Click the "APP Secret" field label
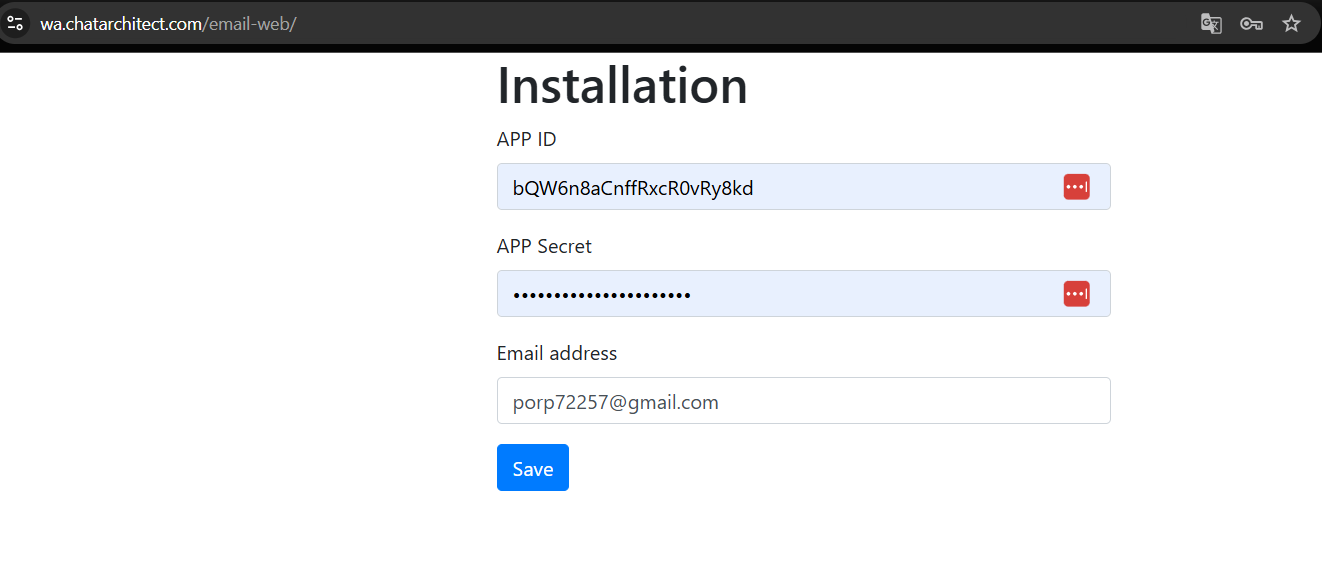 (x=544, y=246)
